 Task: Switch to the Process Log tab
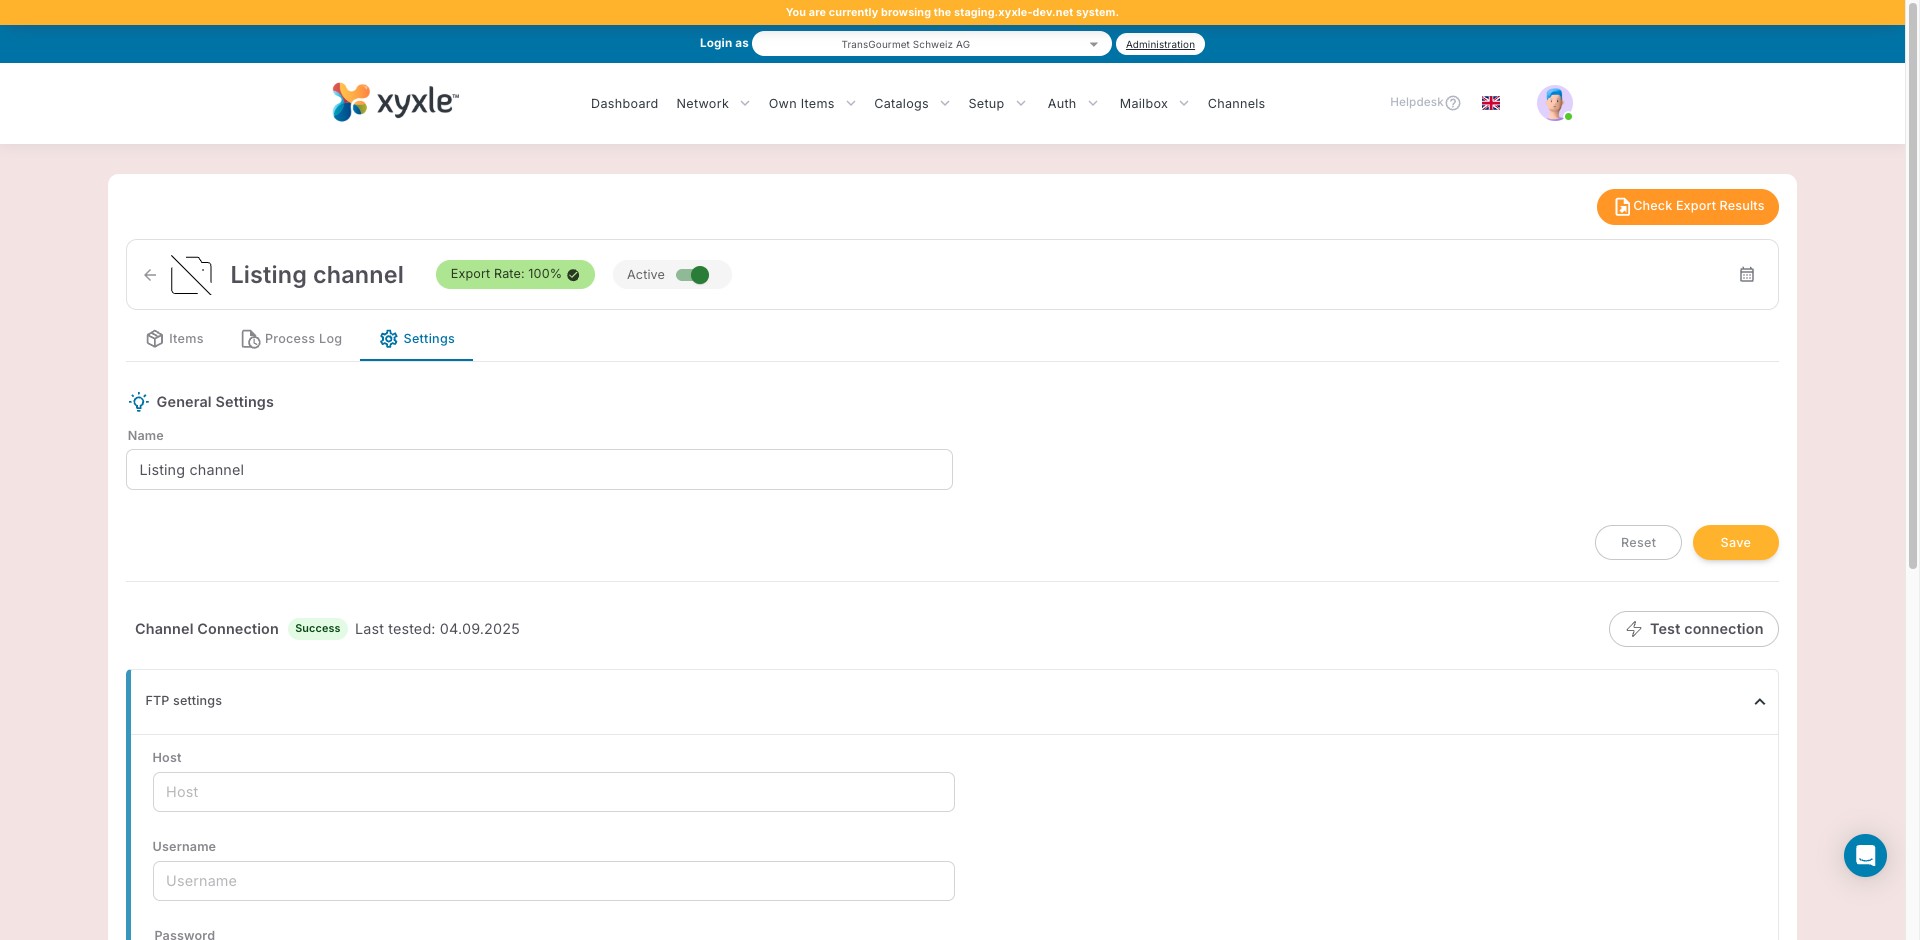click(292, 339)
